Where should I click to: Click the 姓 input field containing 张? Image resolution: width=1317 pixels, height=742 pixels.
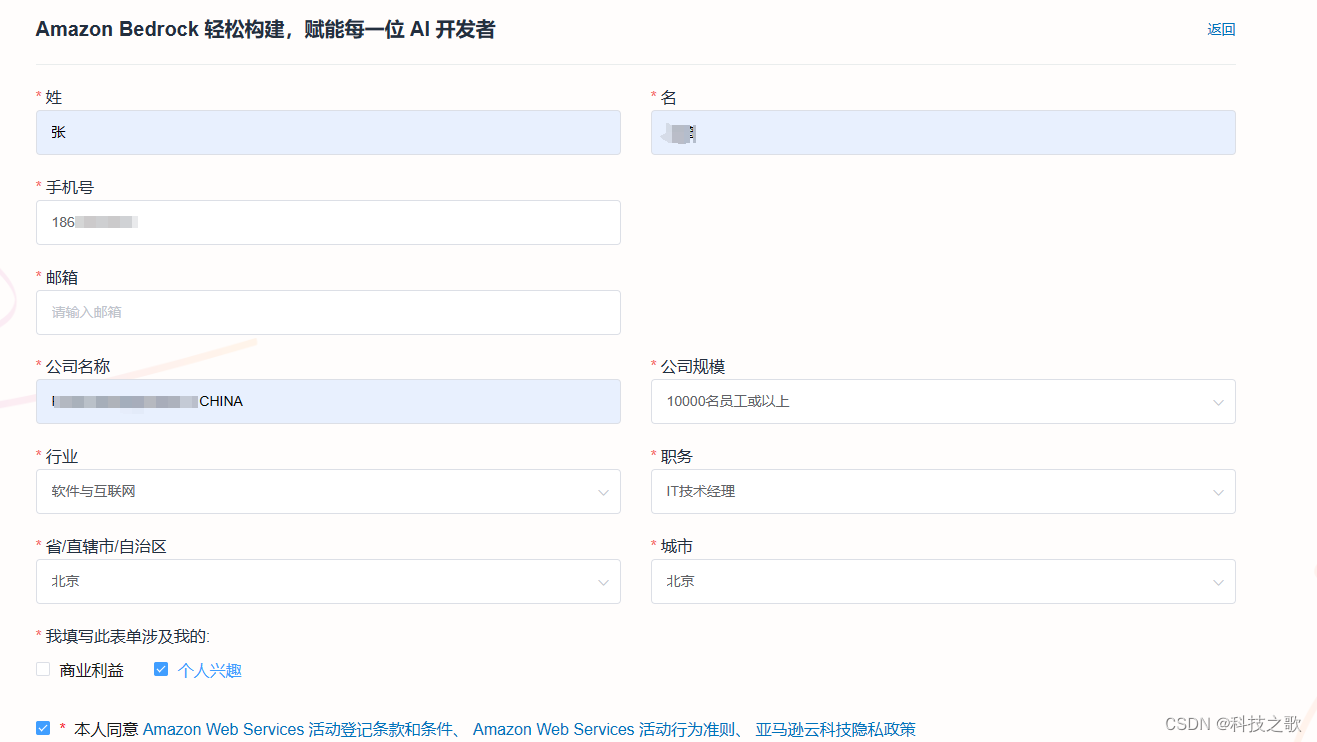328,132
